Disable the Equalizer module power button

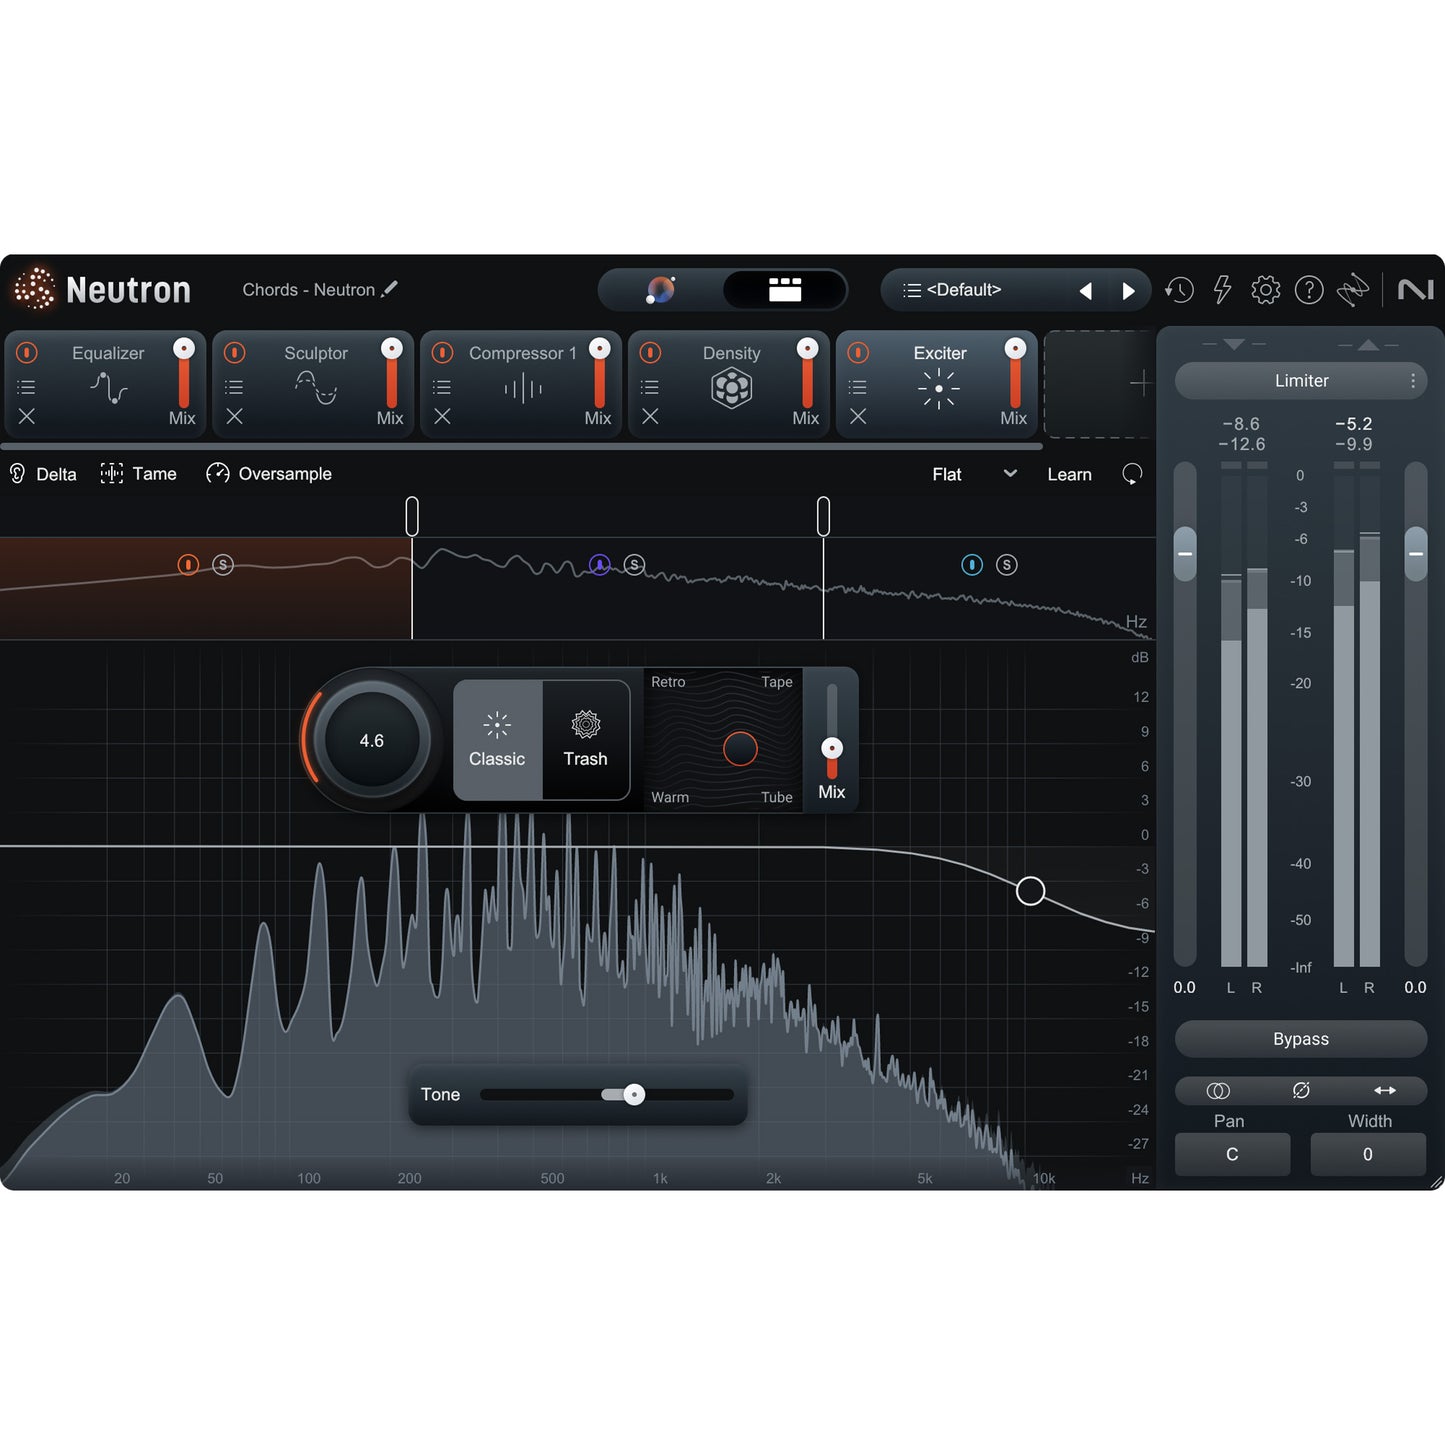tap(26, 352)
